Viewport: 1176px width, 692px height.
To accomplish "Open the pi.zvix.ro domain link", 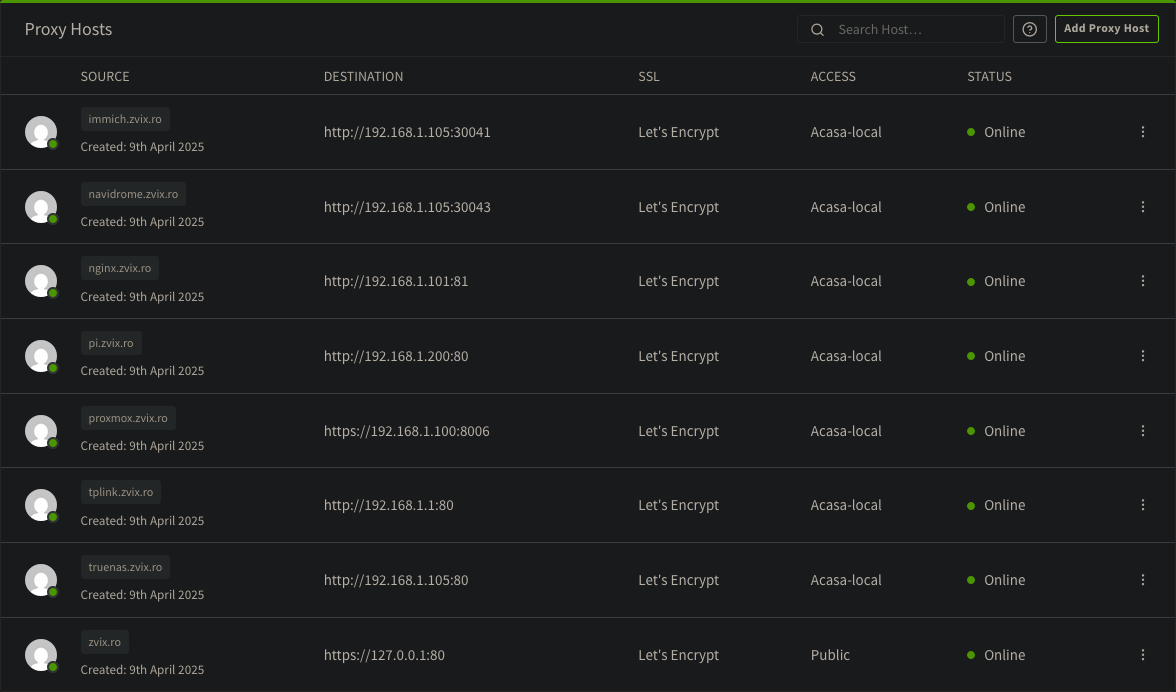I will coord(111,343).
